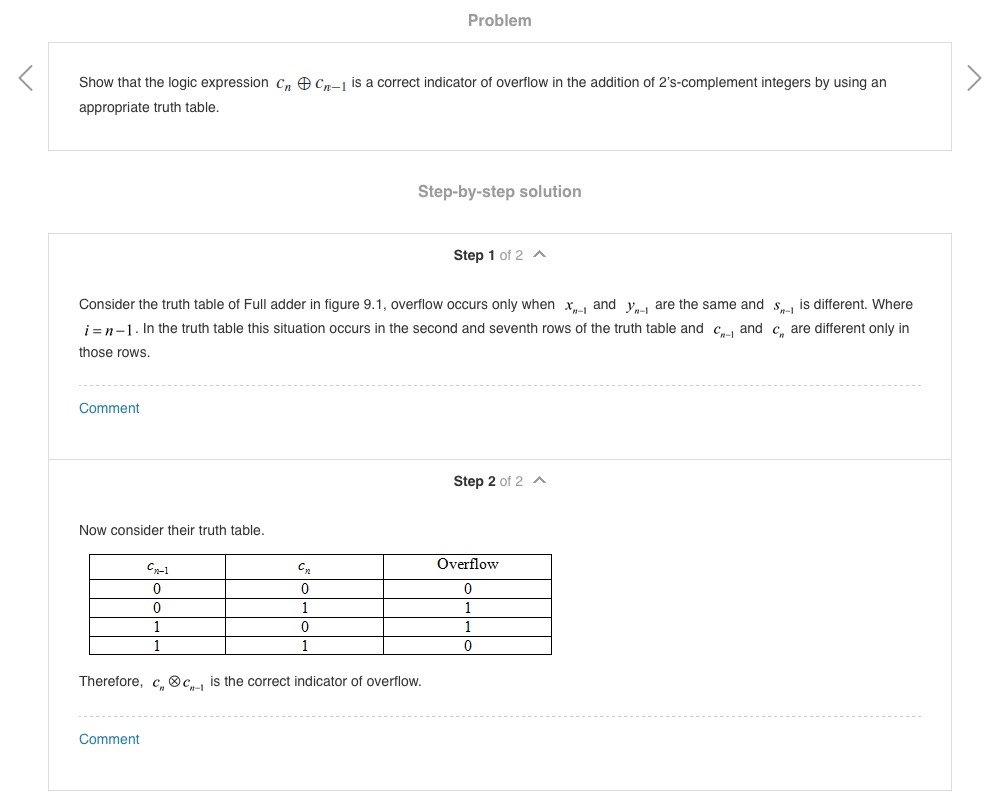Image resolution: width=1000 pixels, height=801 pixels.
Task: Click the "Step 1 of 2" label
Action: click(x=487, y=255)
